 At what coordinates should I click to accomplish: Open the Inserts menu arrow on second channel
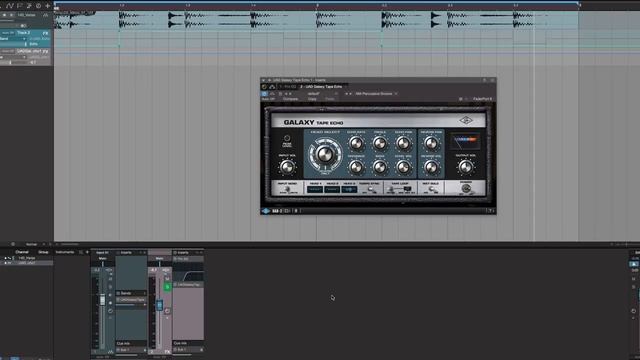point(201,253)
